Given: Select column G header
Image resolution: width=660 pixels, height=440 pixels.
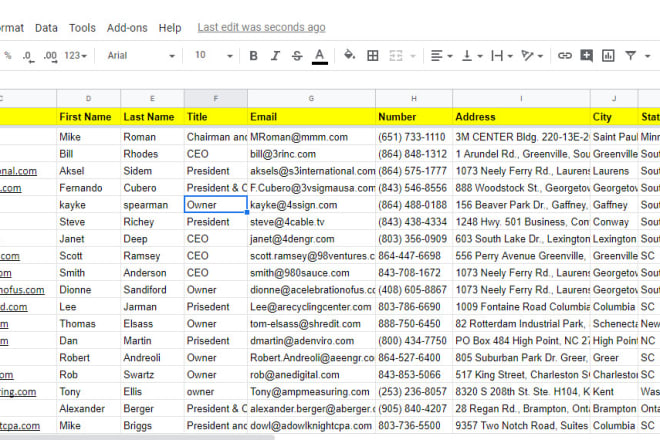Looking at the screenshot, I should pyautogui.click(x=311, y=99).
